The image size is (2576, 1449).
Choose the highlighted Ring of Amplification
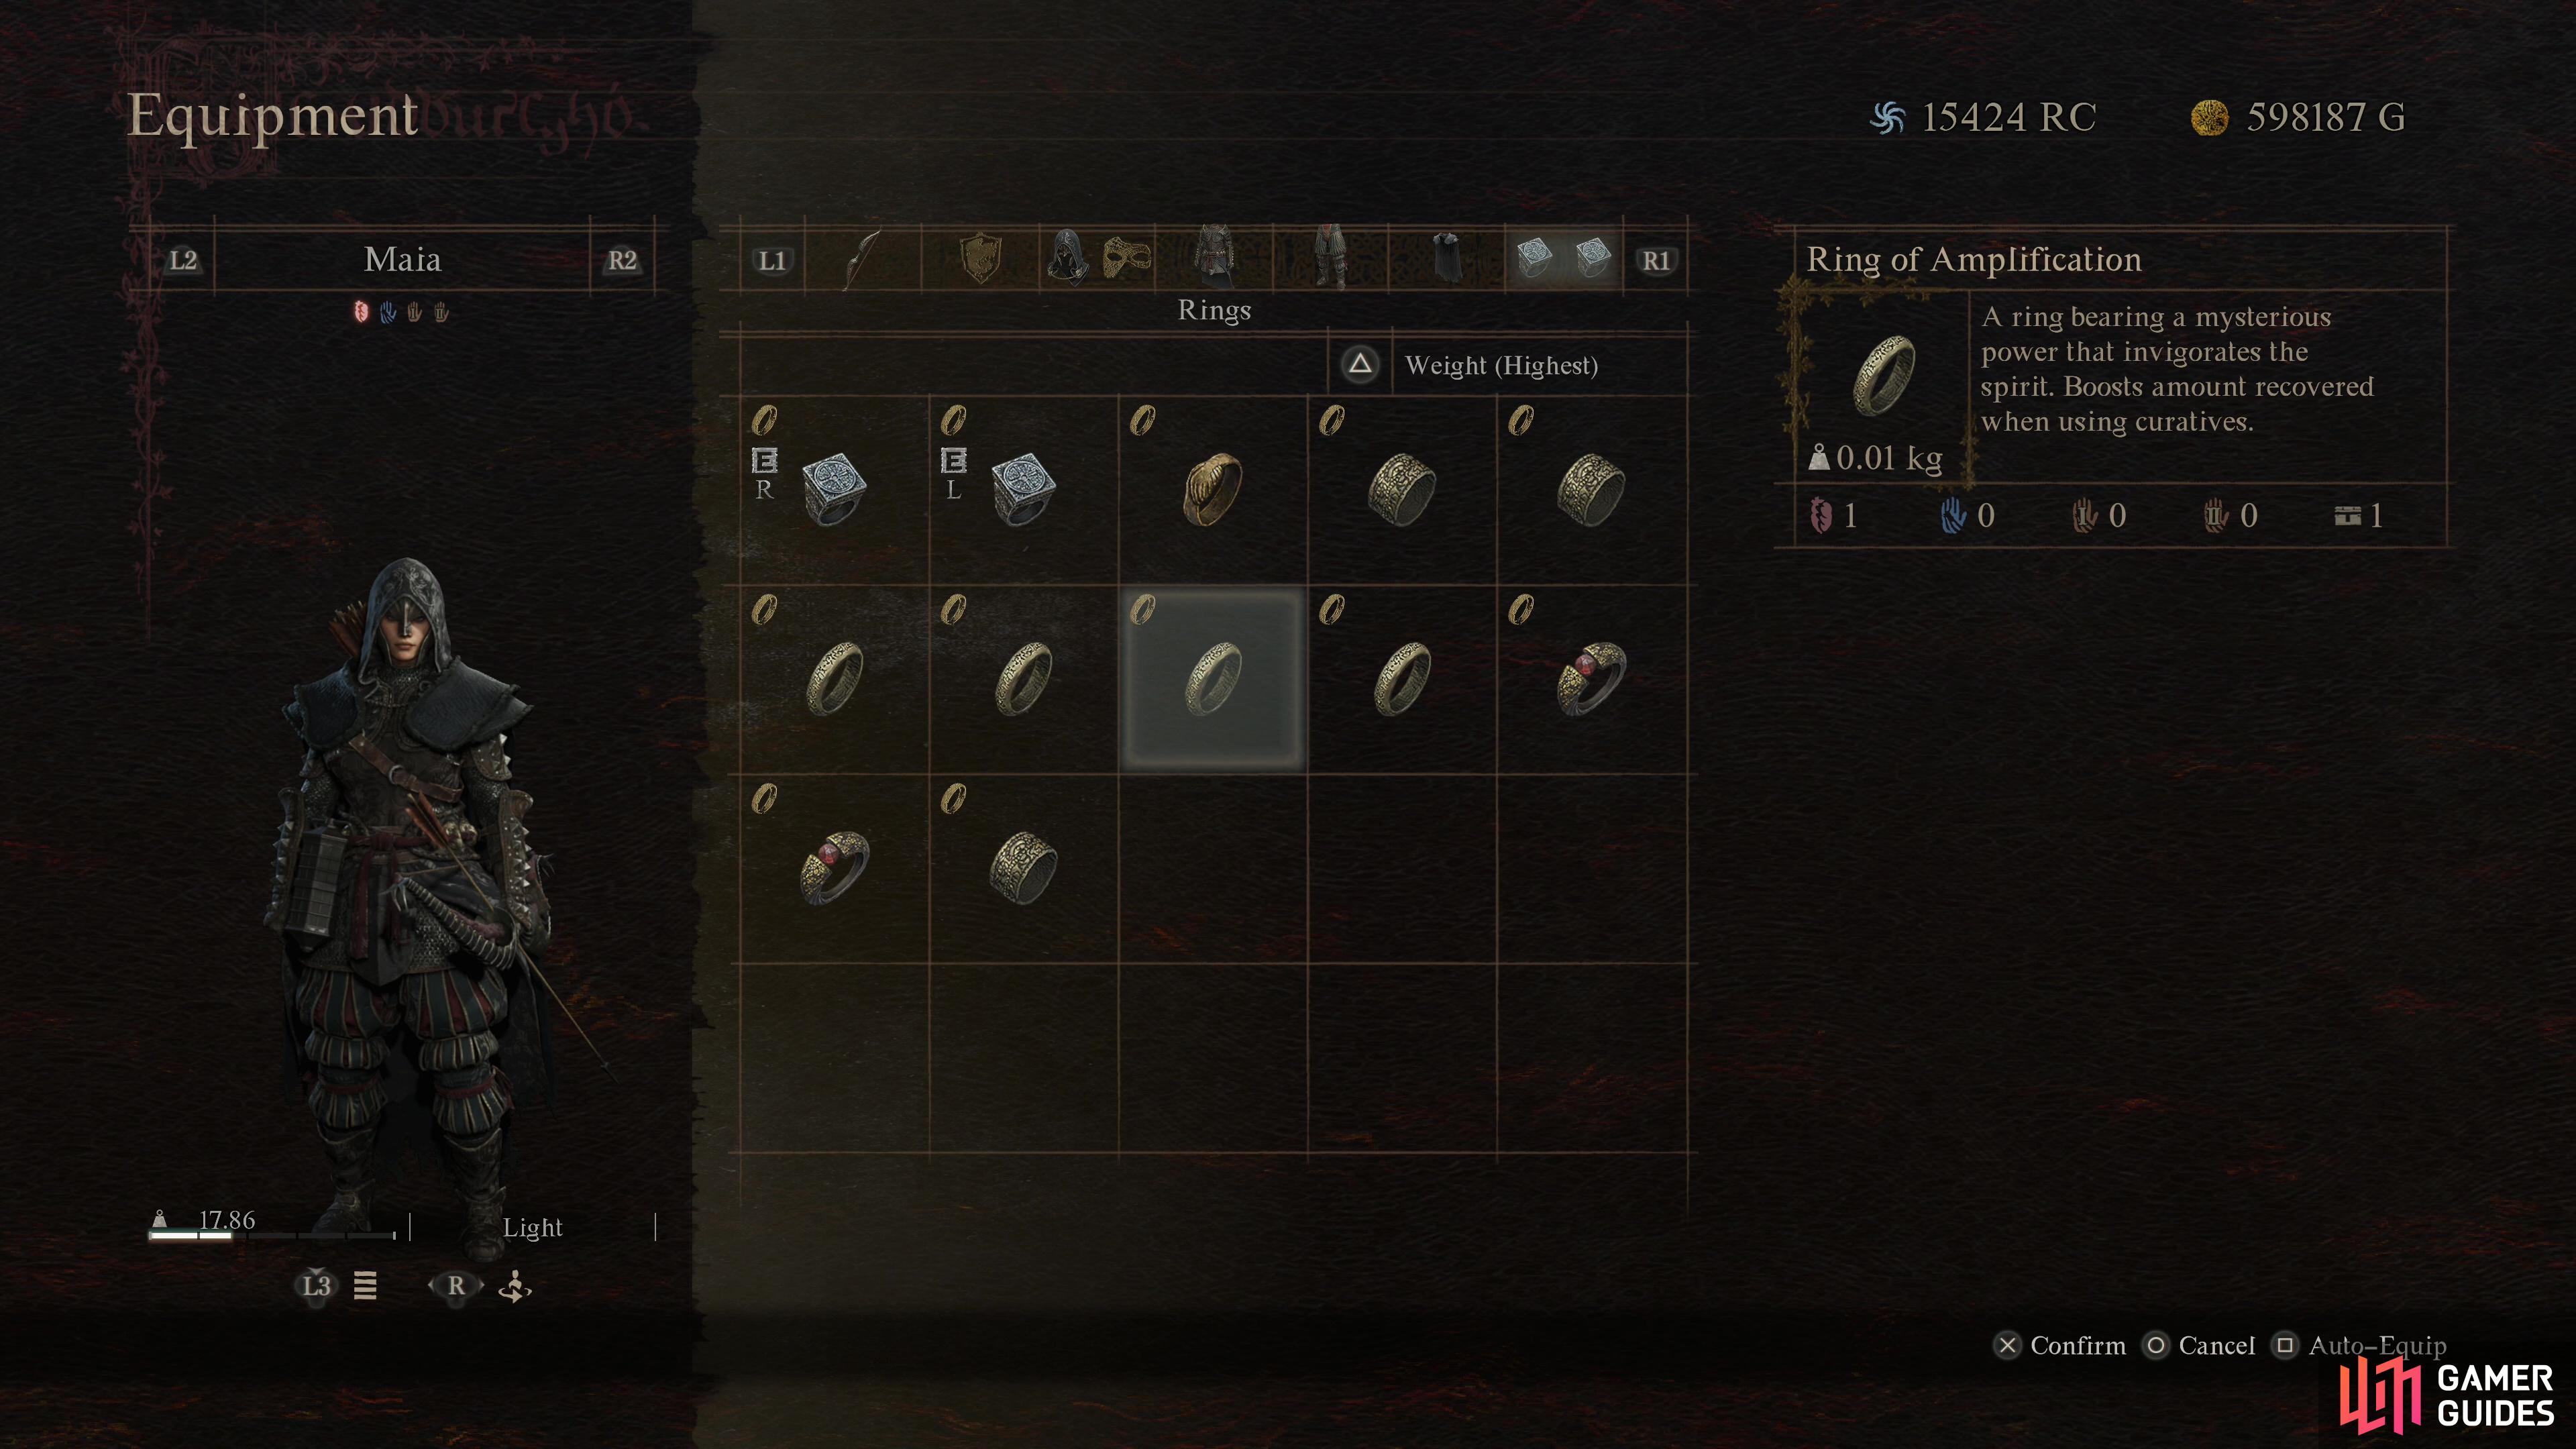click(1212, 679)
